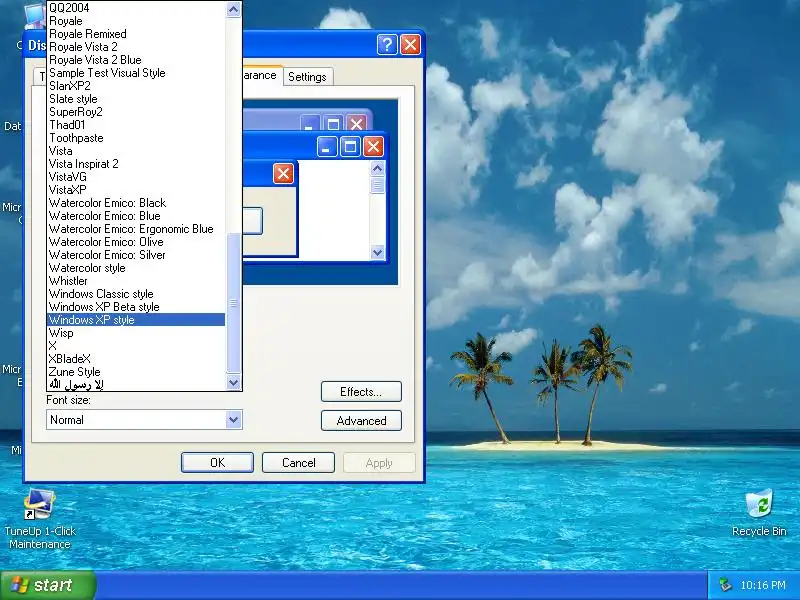Viewport: 800px width, 600px height.
Task: Click the taskbar clock showing 10:16 PM
Action: coord(763,585)
